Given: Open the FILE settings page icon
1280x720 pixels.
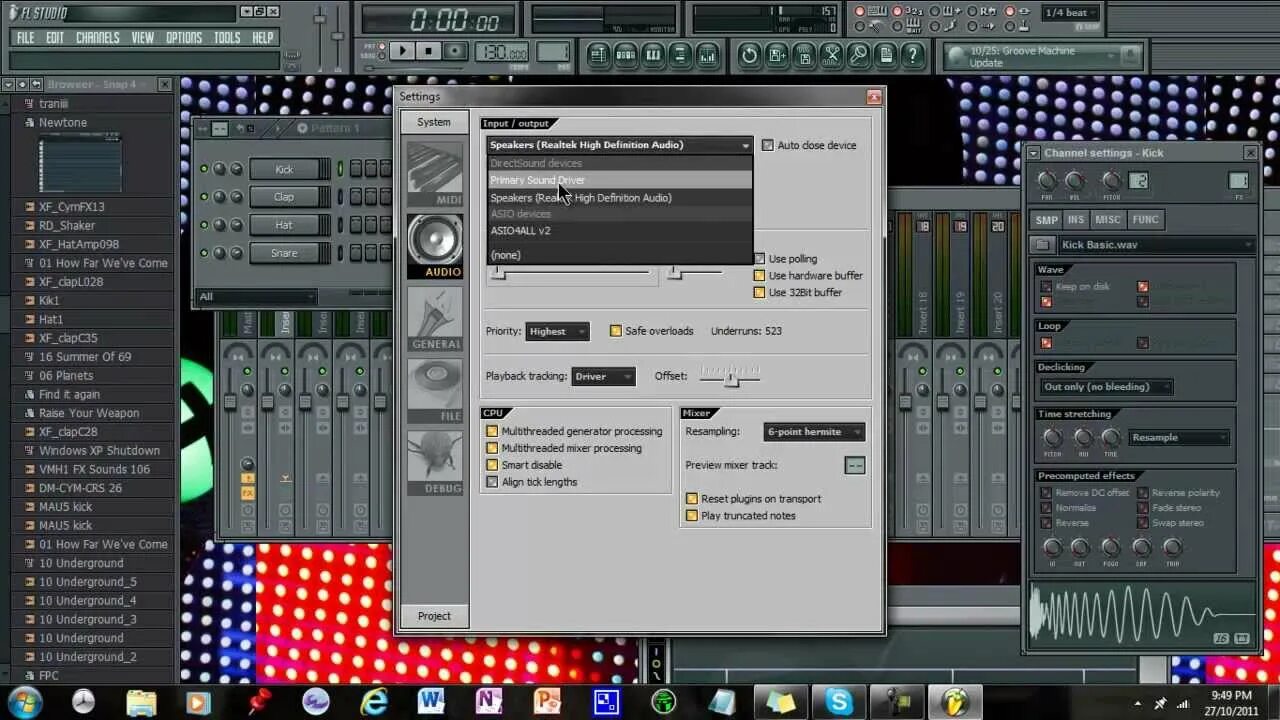Looking at the screenshot, I should point(435,390).
